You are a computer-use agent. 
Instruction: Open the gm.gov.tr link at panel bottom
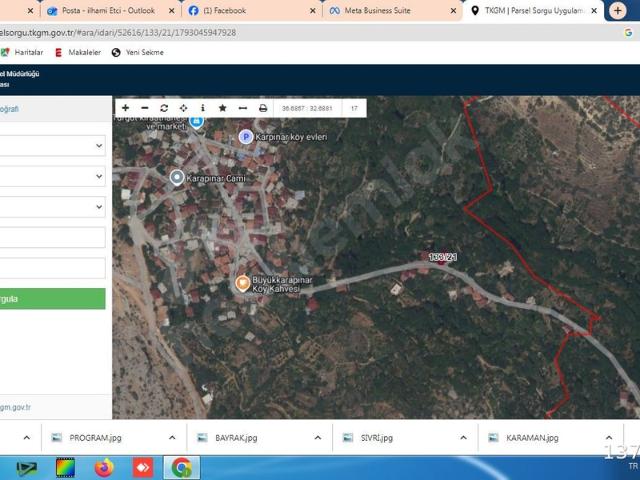(15, 407)
